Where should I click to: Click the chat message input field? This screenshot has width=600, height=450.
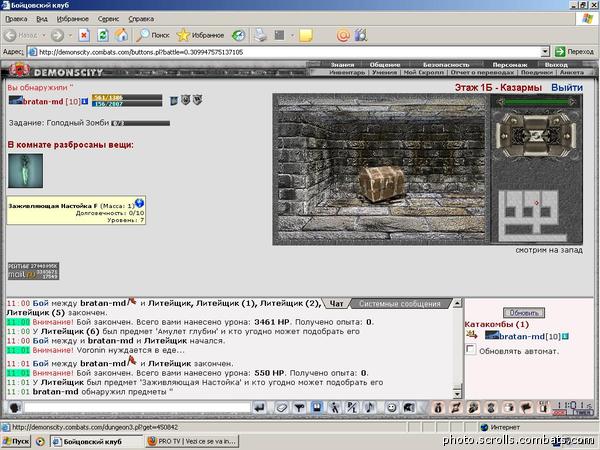137,408
